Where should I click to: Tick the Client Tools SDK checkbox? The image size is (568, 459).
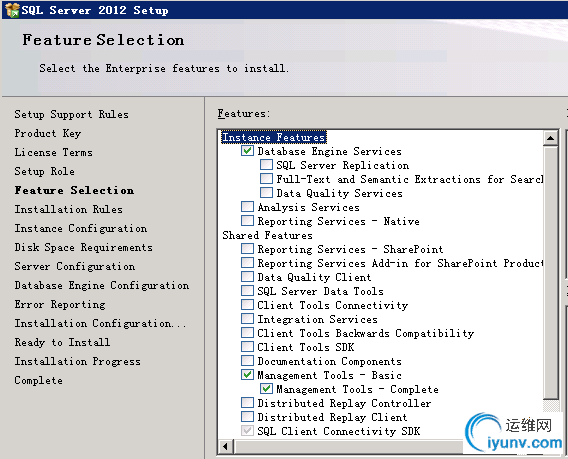(247, 347)
